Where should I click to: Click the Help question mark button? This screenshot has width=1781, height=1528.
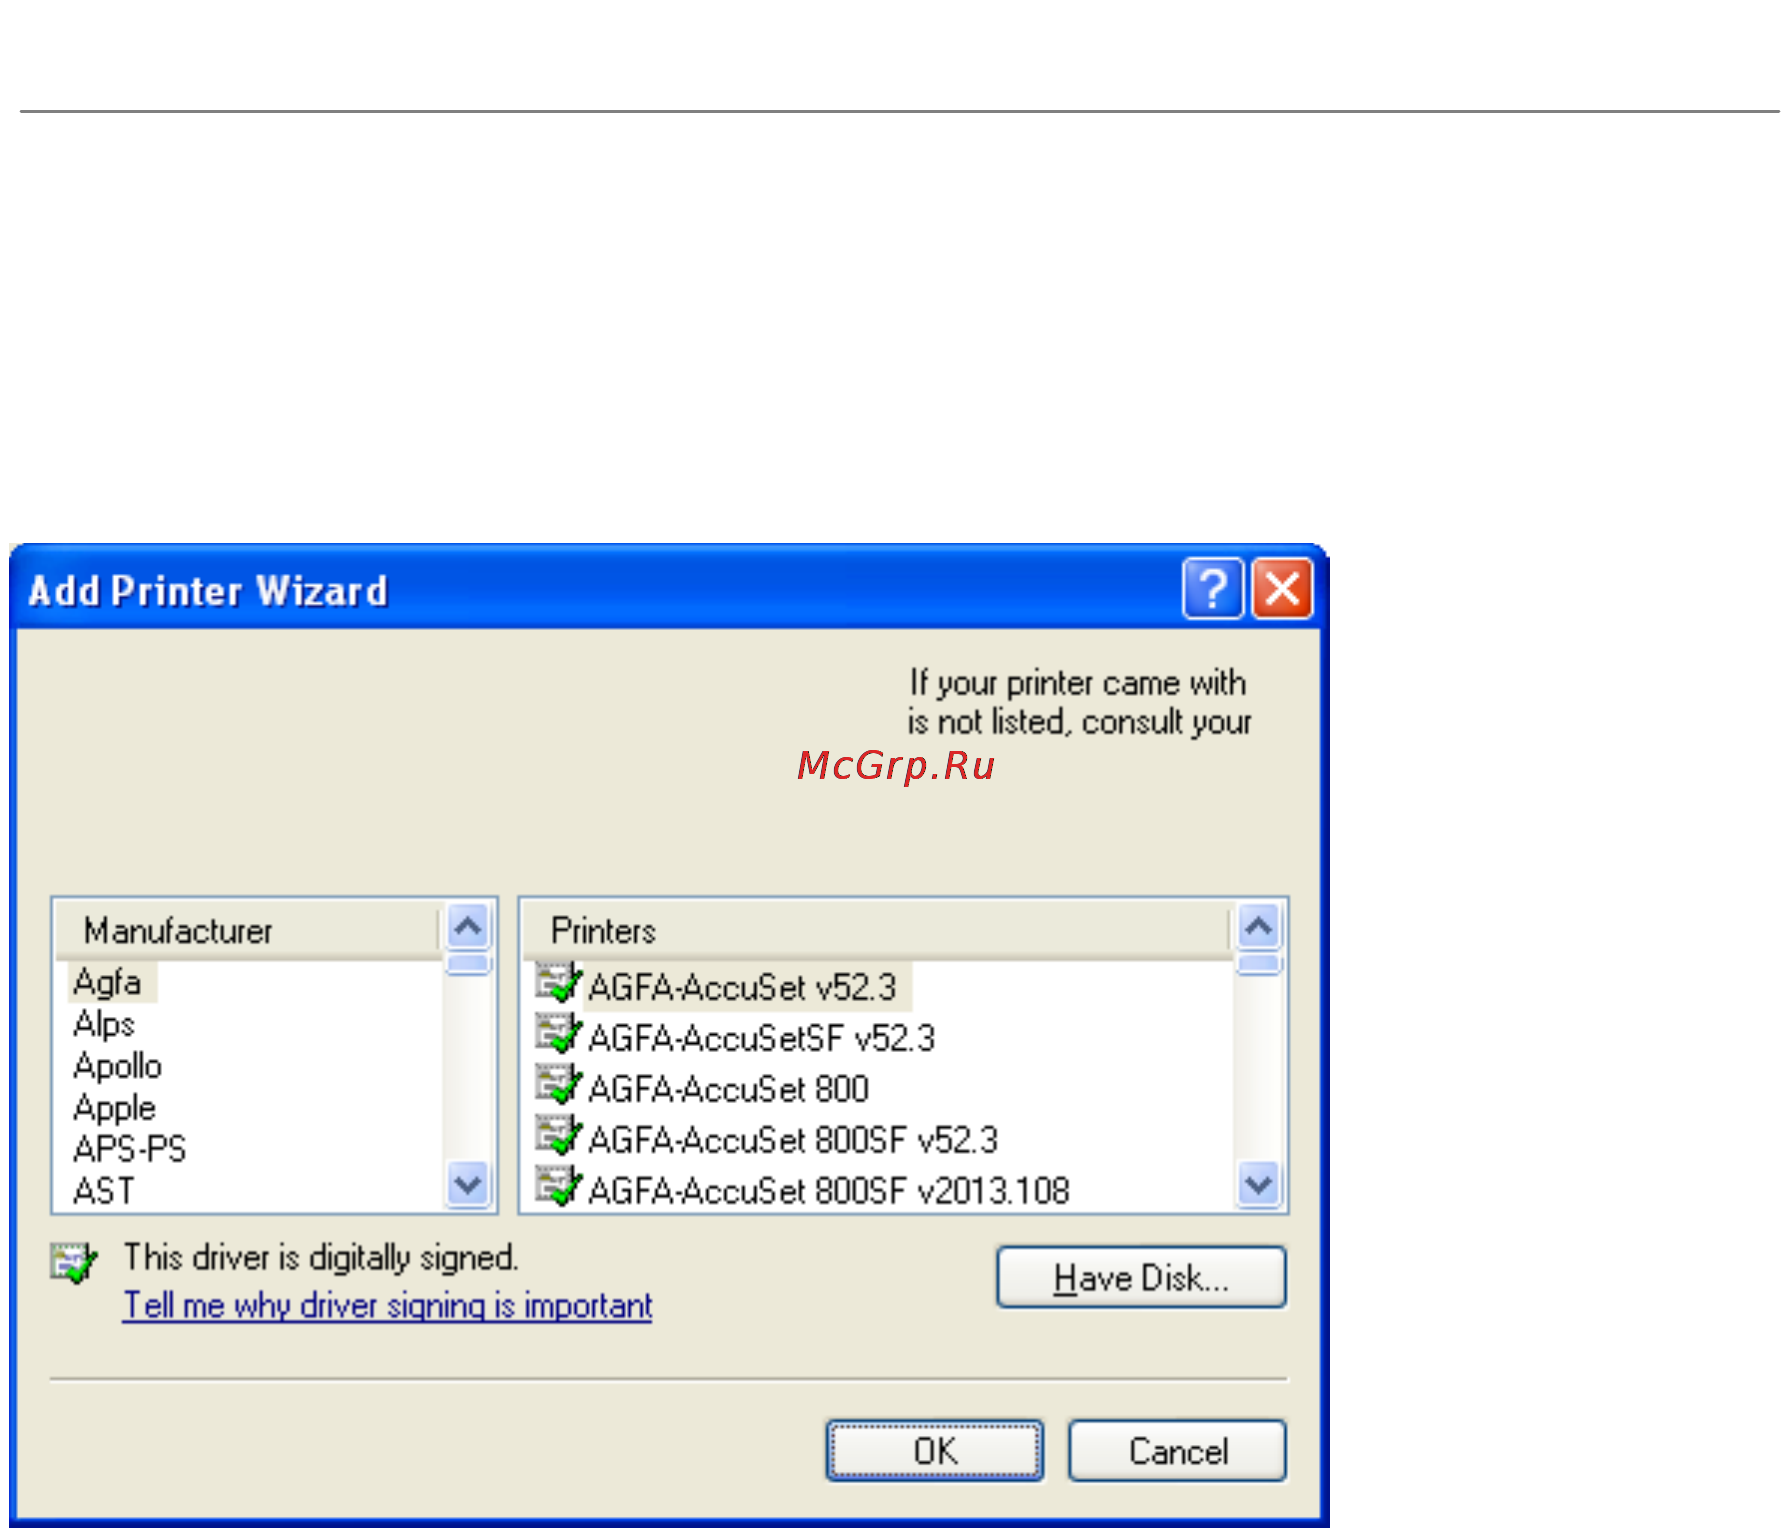pos(1212,589)
